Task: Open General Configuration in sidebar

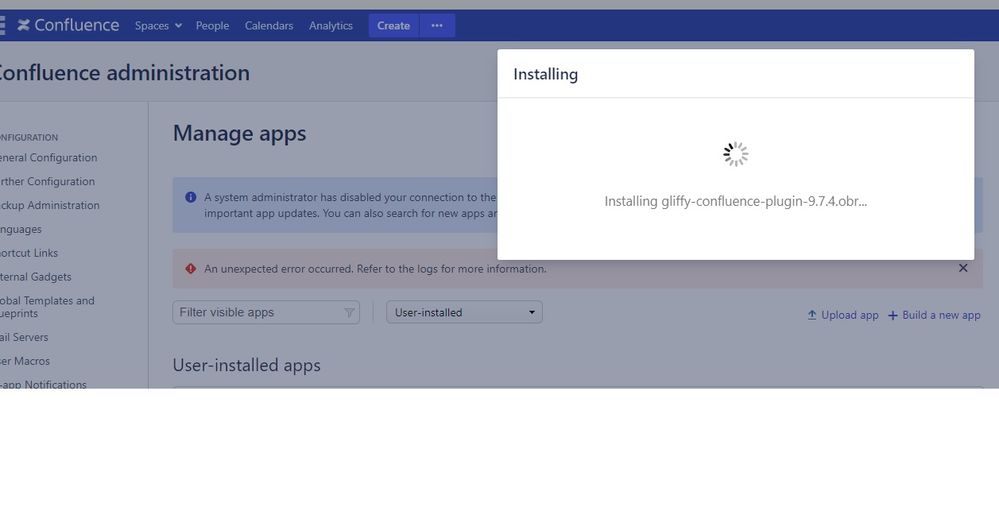Action: (48, 157)
